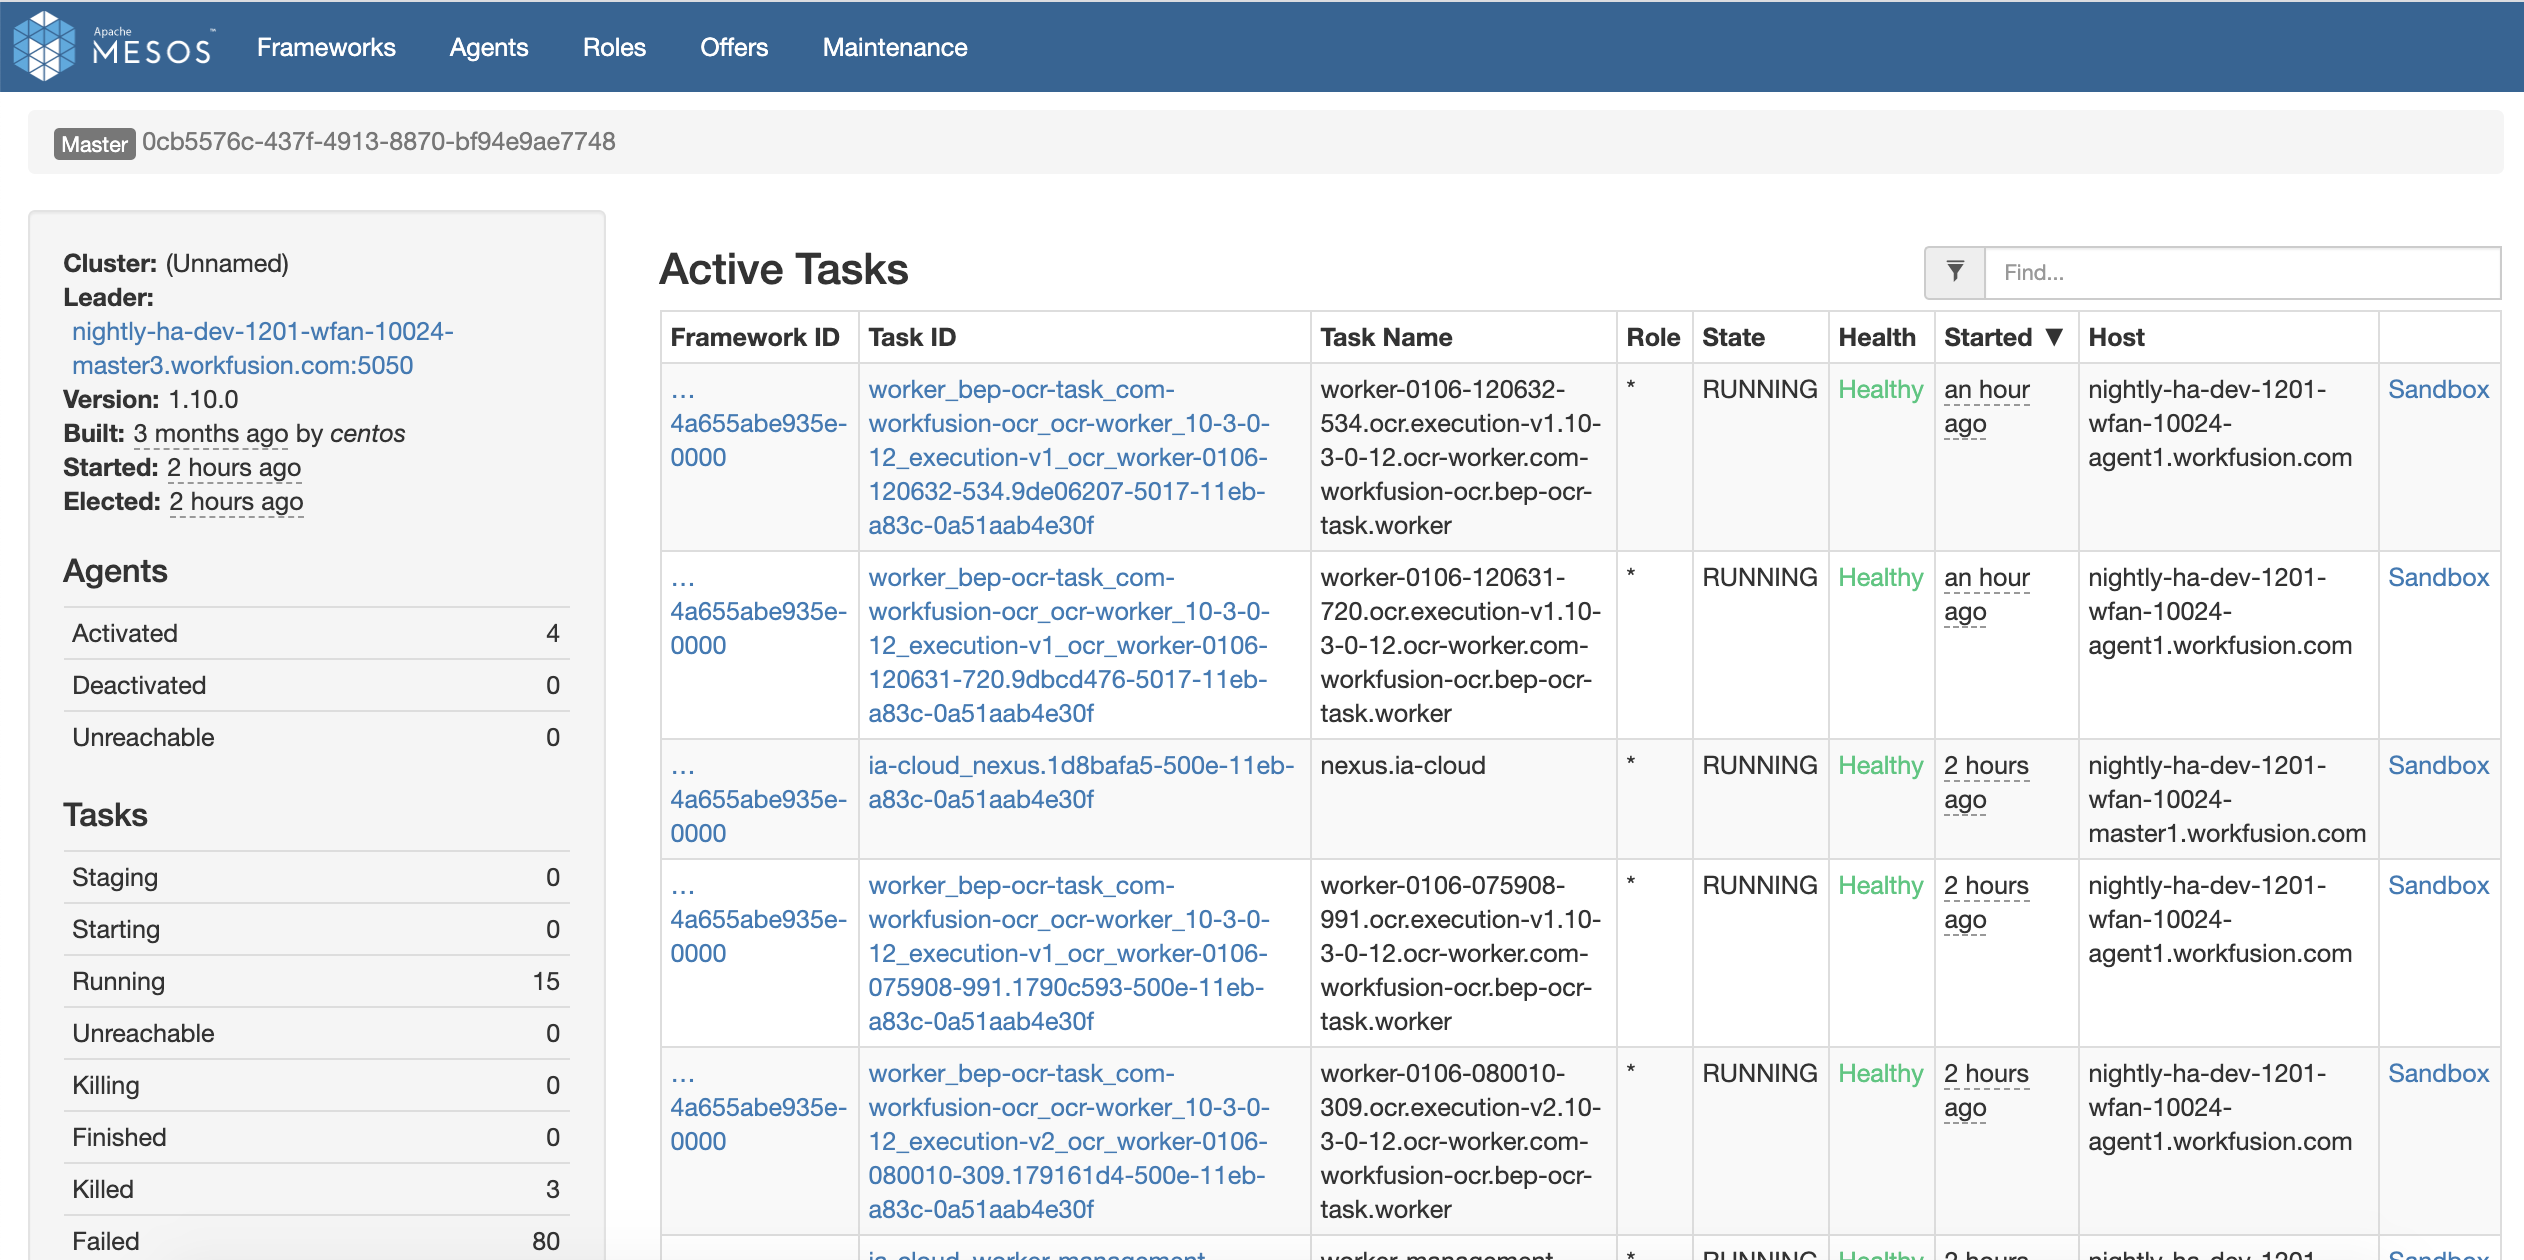
Task: Open framework ID link in worker-0106-120632-534 row
Action: point(758,423)
